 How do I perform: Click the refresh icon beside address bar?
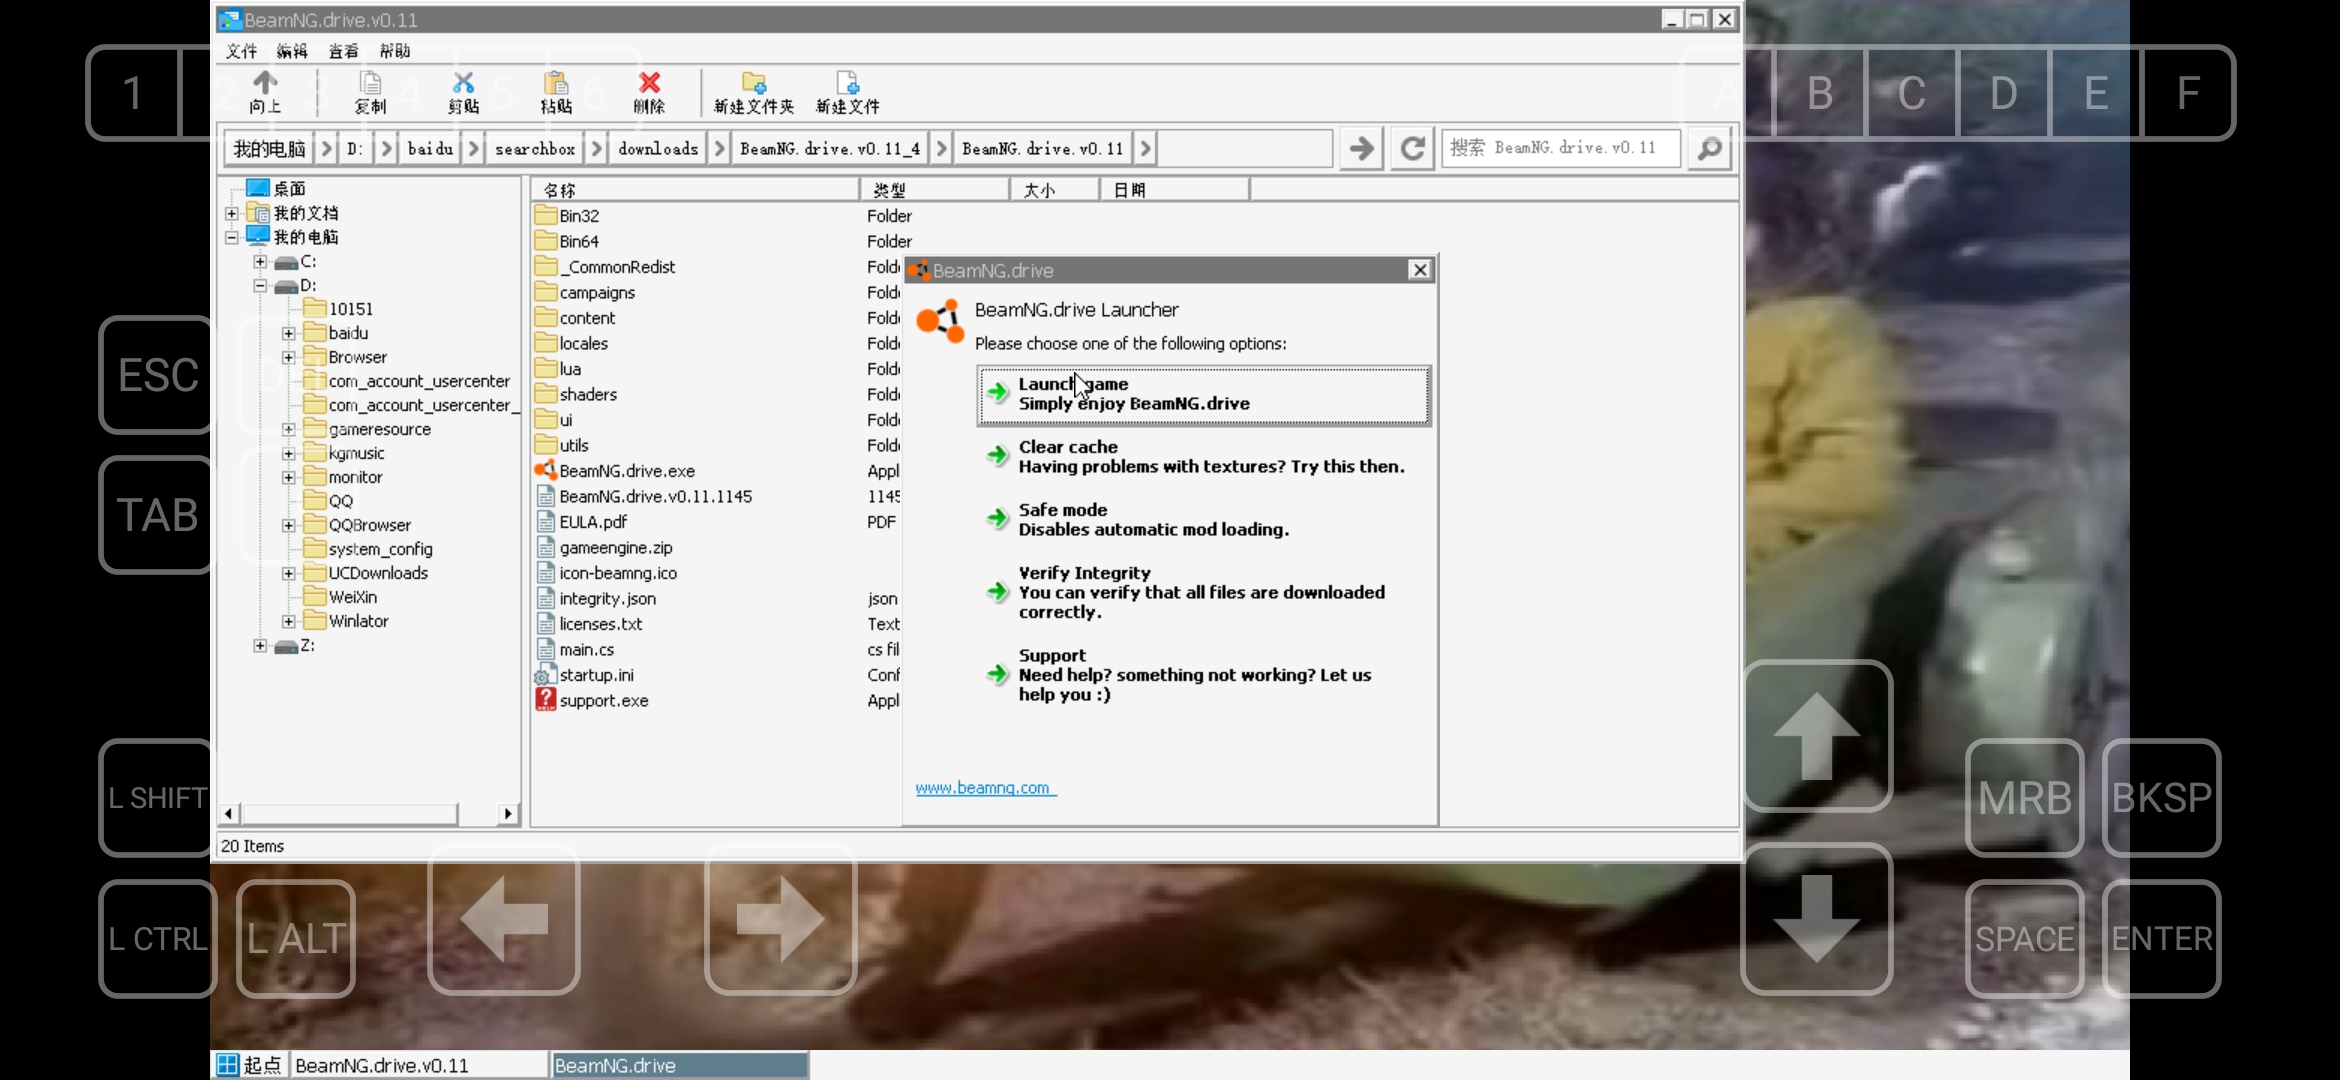1412,149
